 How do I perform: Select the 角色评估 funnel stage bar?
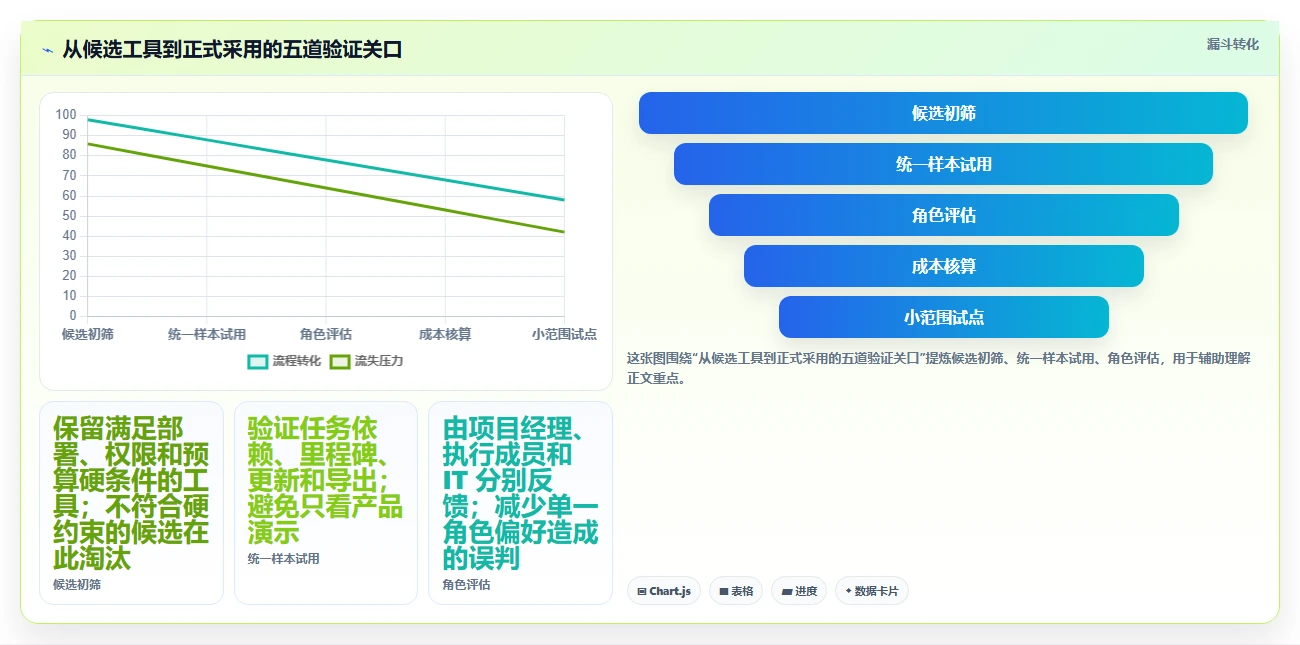point(943,215)
